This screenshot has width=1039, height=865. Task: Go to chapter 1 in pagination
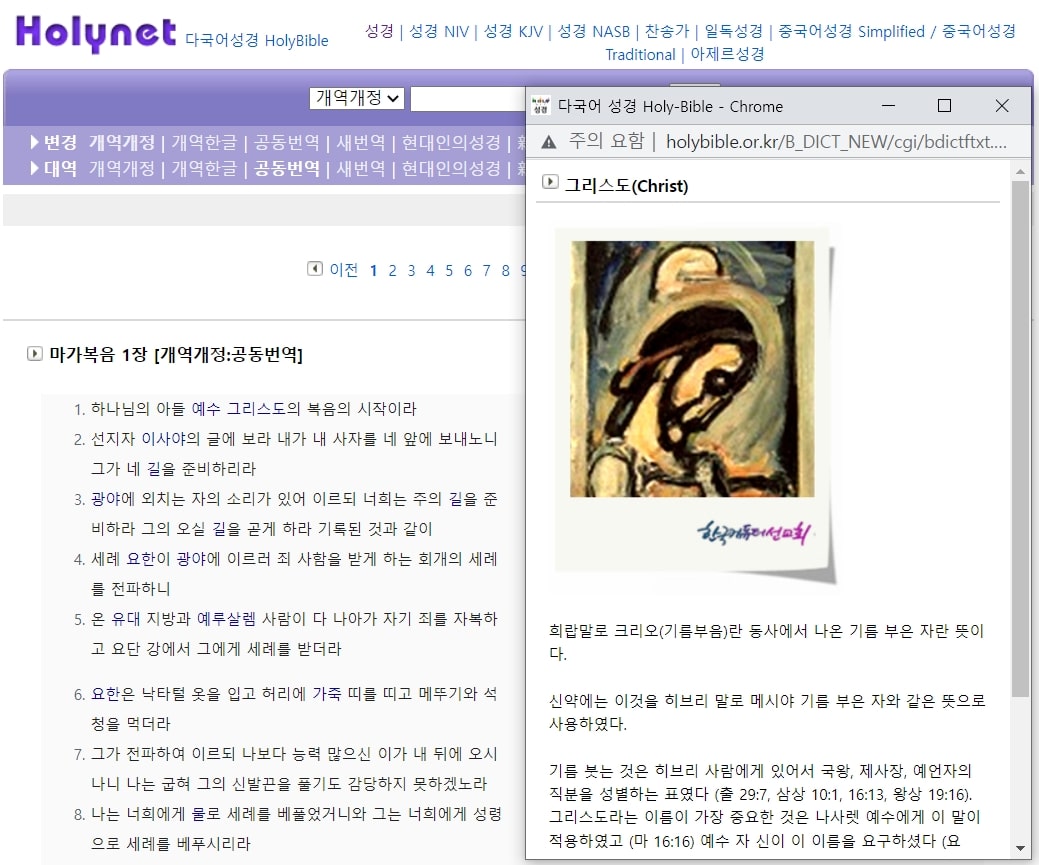click(374, 270)
